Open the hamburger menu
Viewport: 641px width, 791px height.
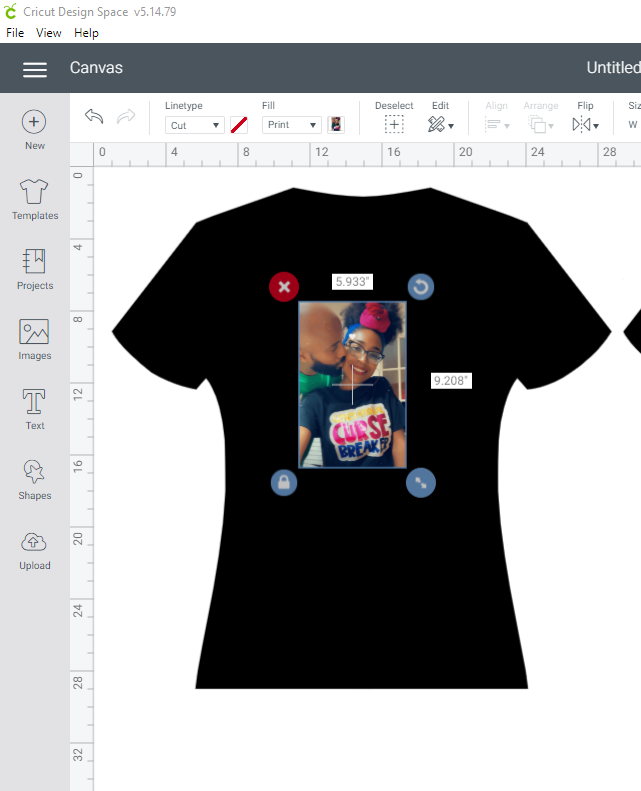(35, 69)
